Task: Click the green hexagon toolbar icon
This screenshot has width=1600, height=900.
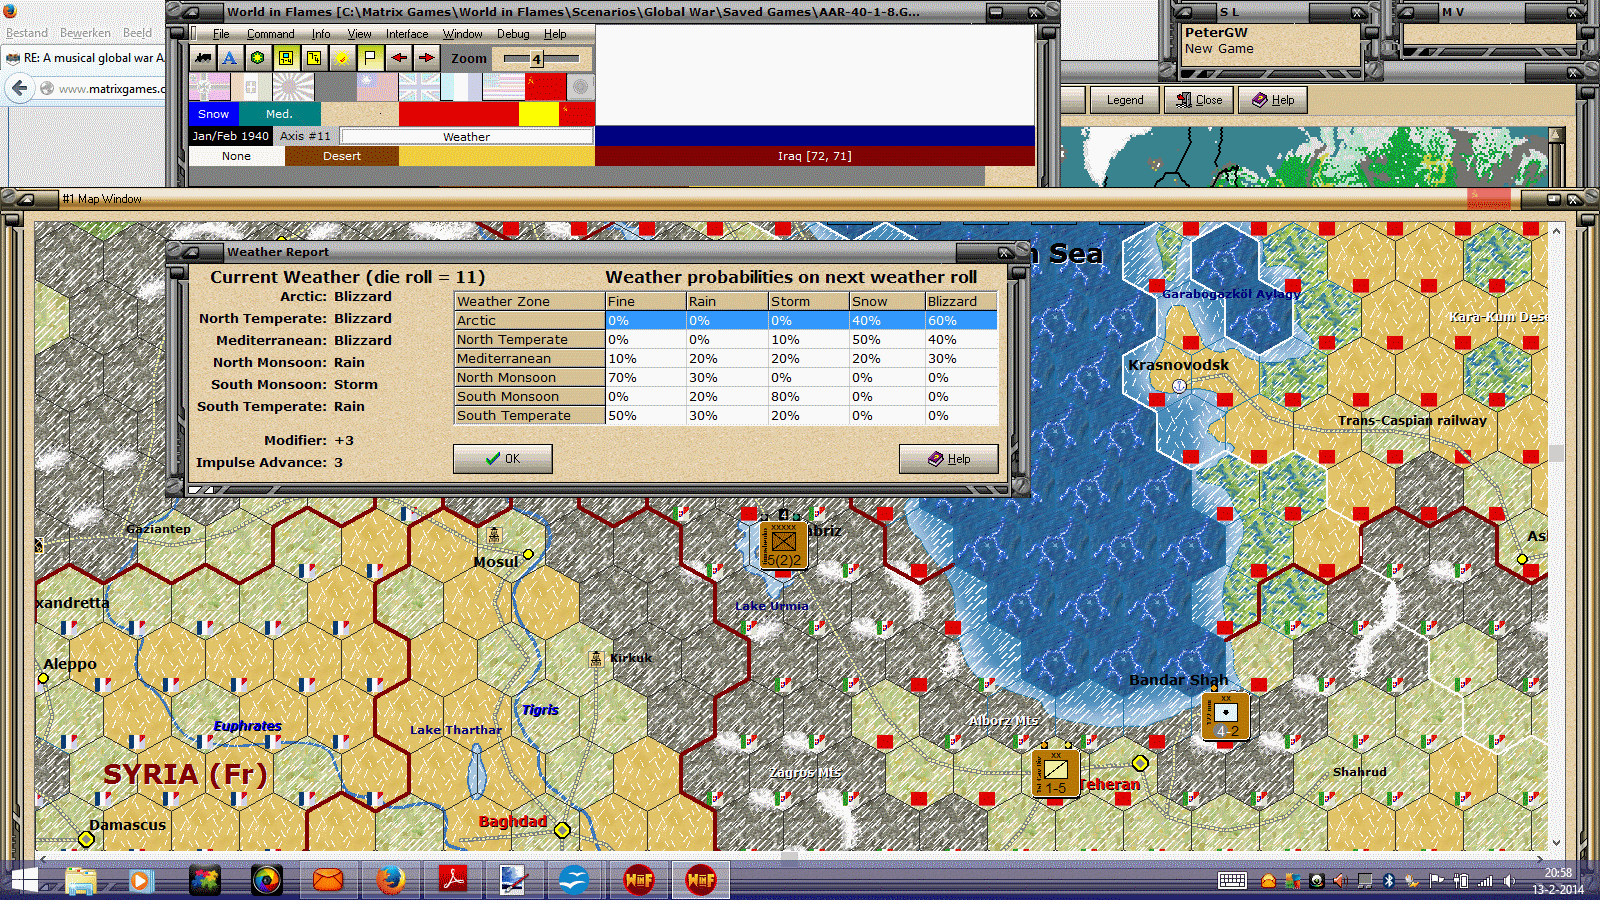Action: 258,58
